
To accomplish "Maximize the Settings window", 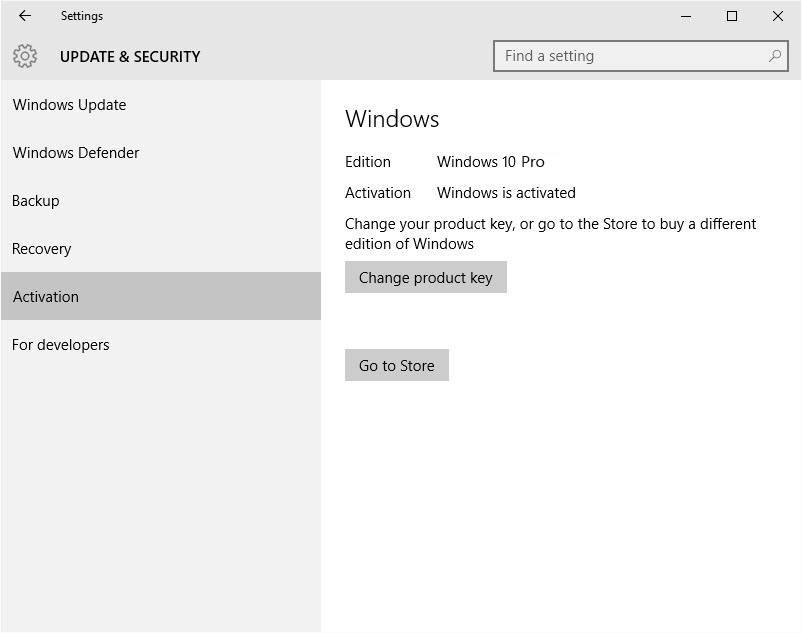I will point(732,16).
